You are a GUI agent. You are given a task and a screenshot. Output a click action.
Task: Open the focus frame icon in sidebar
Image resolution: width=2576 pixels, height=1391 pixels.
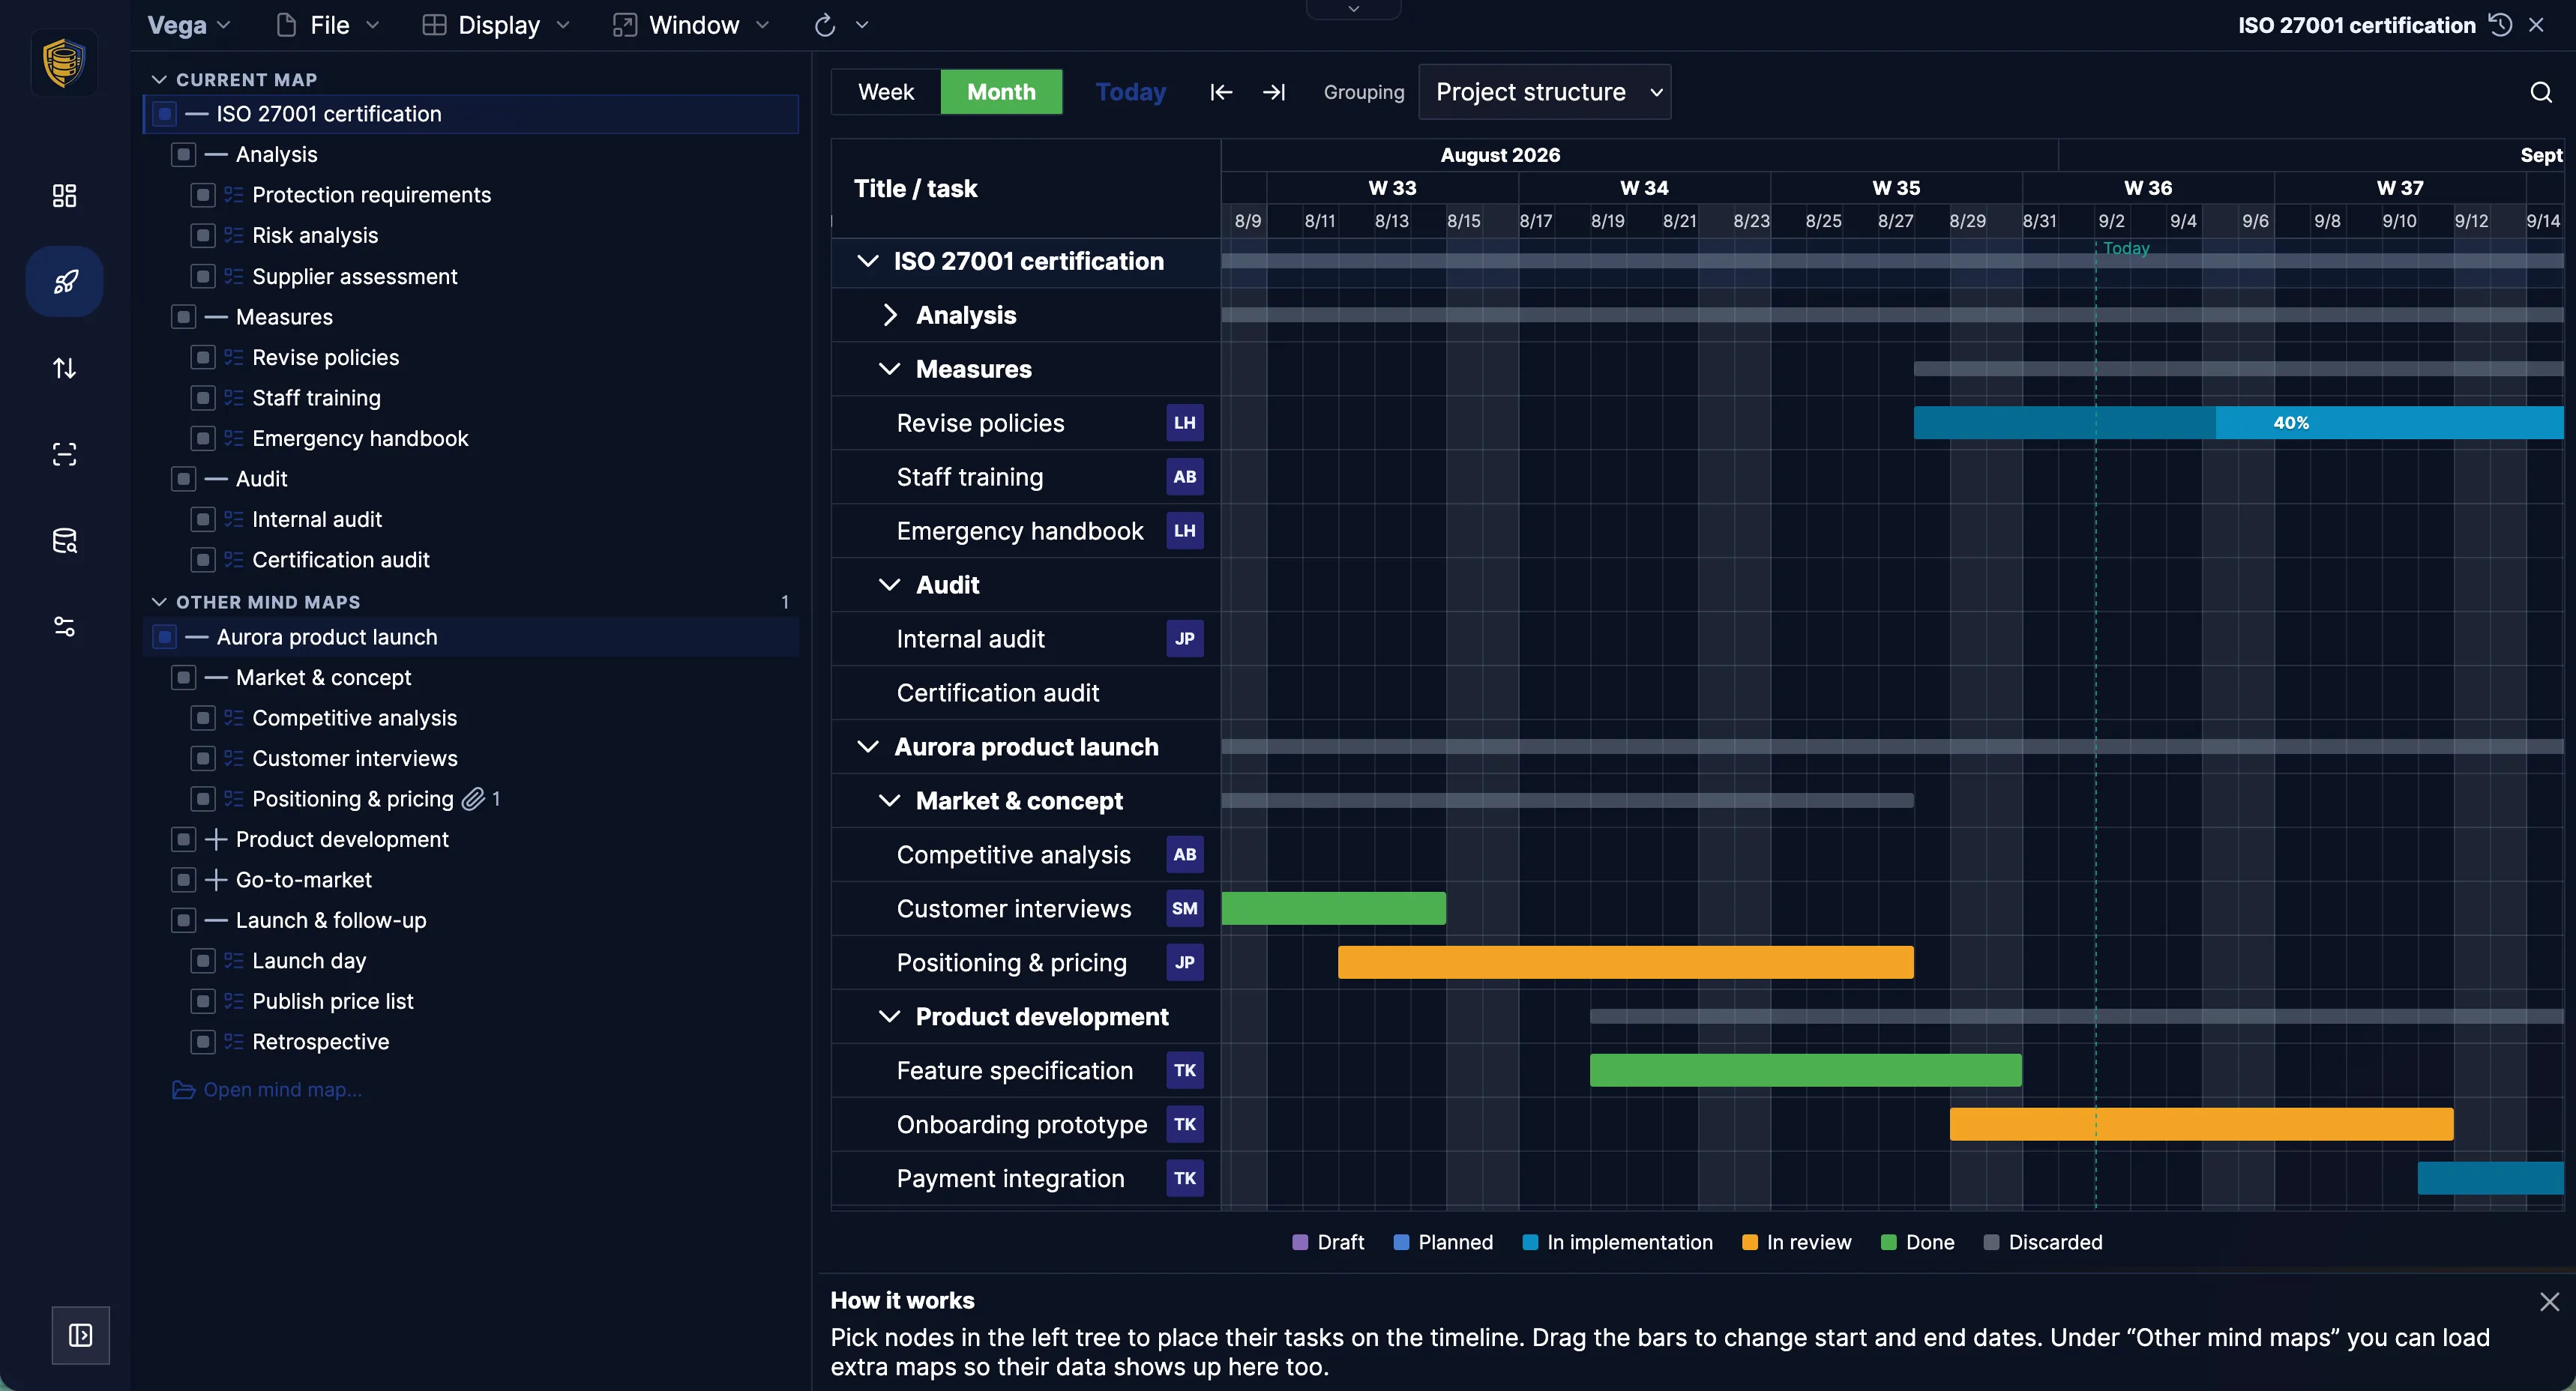pos(64,454)
